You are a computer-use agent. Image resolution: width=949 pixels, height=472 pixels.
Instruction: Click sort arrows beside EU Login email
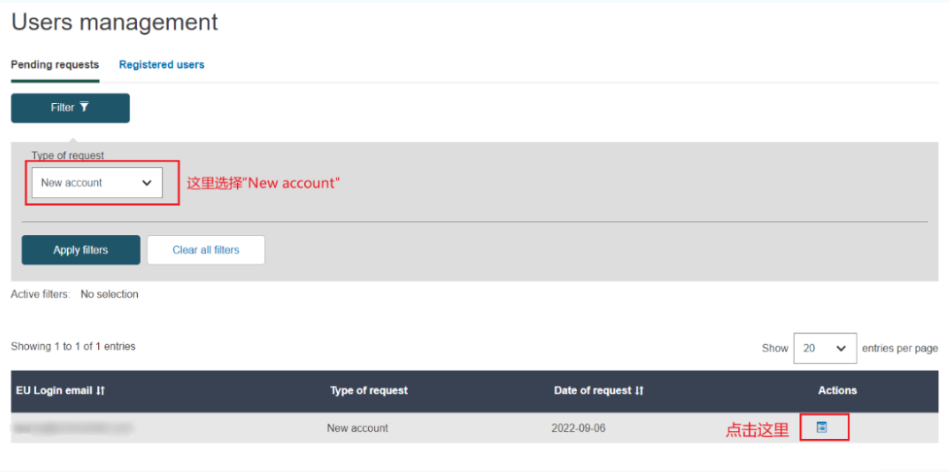point(101,390)
